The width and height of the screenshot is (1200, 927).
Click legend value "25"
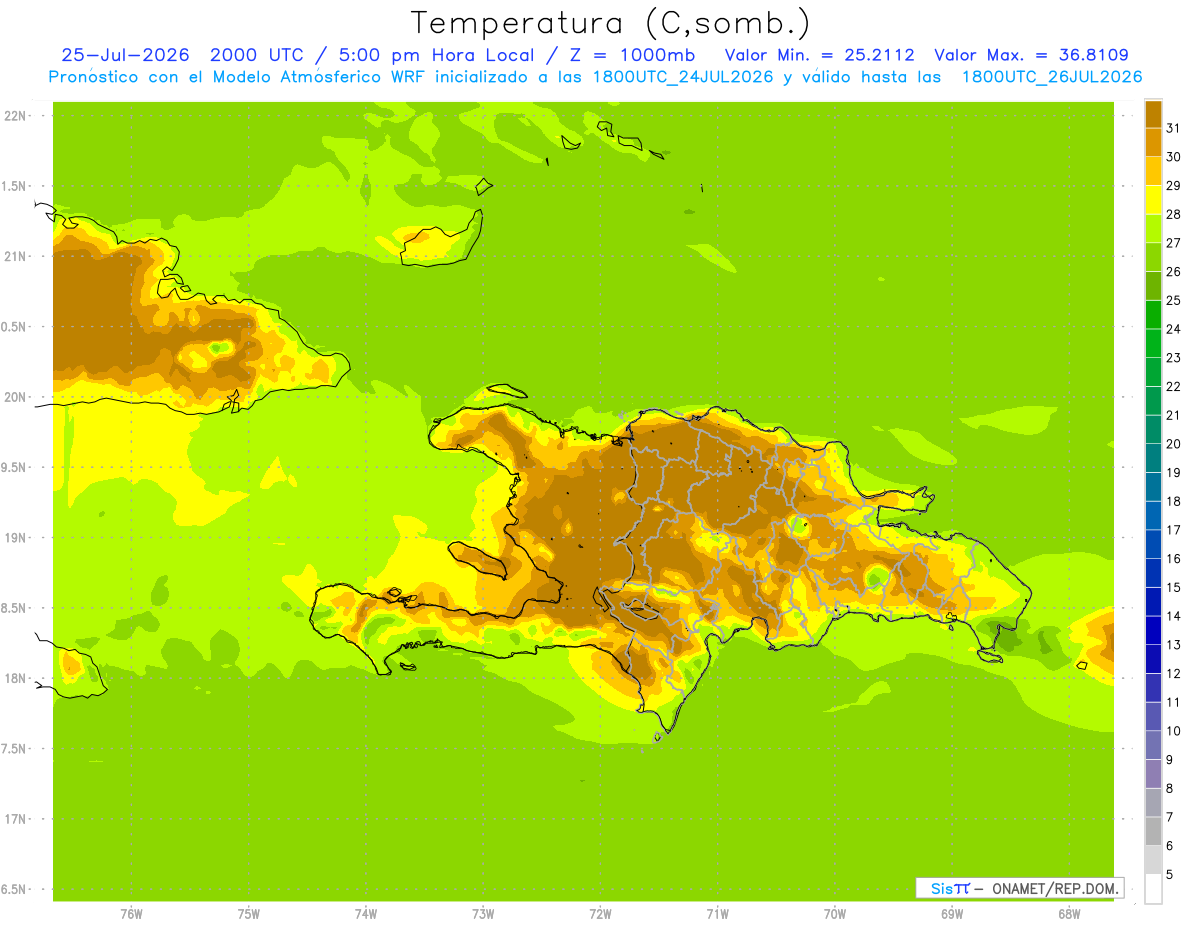point(1173,300)
